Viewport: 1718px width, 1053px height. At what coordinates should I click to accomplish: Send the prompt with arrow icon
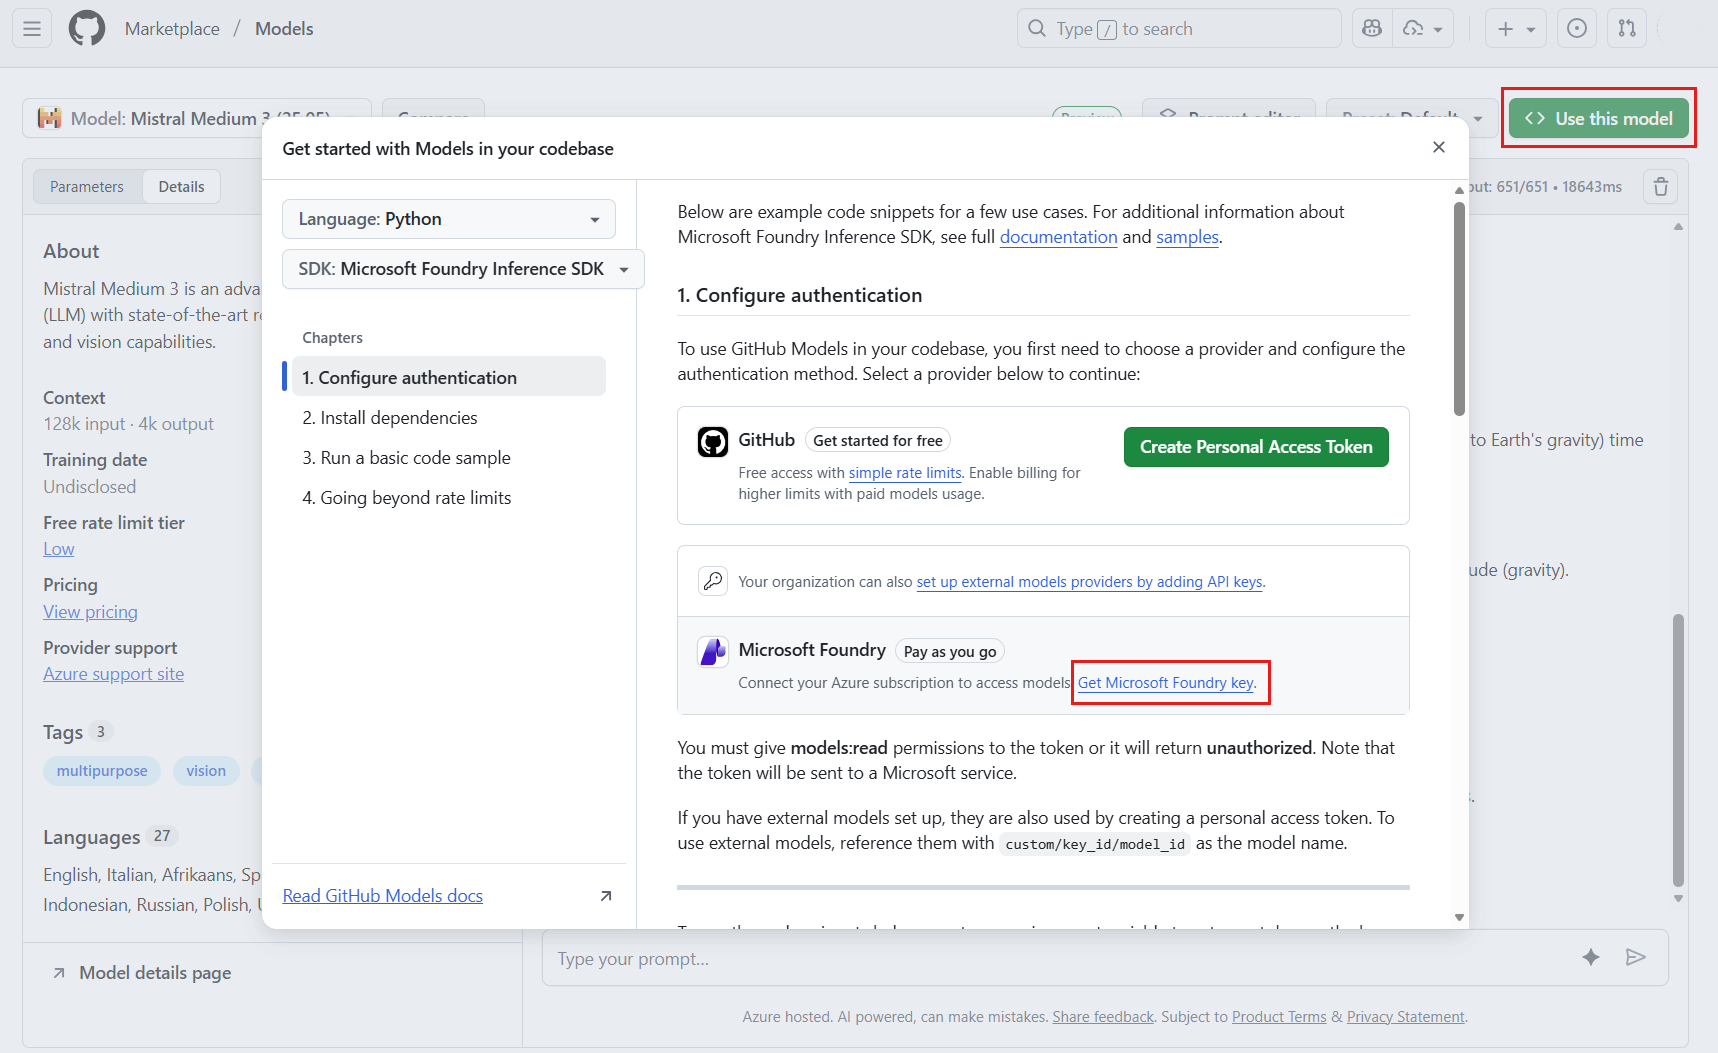click(1636, 958)
